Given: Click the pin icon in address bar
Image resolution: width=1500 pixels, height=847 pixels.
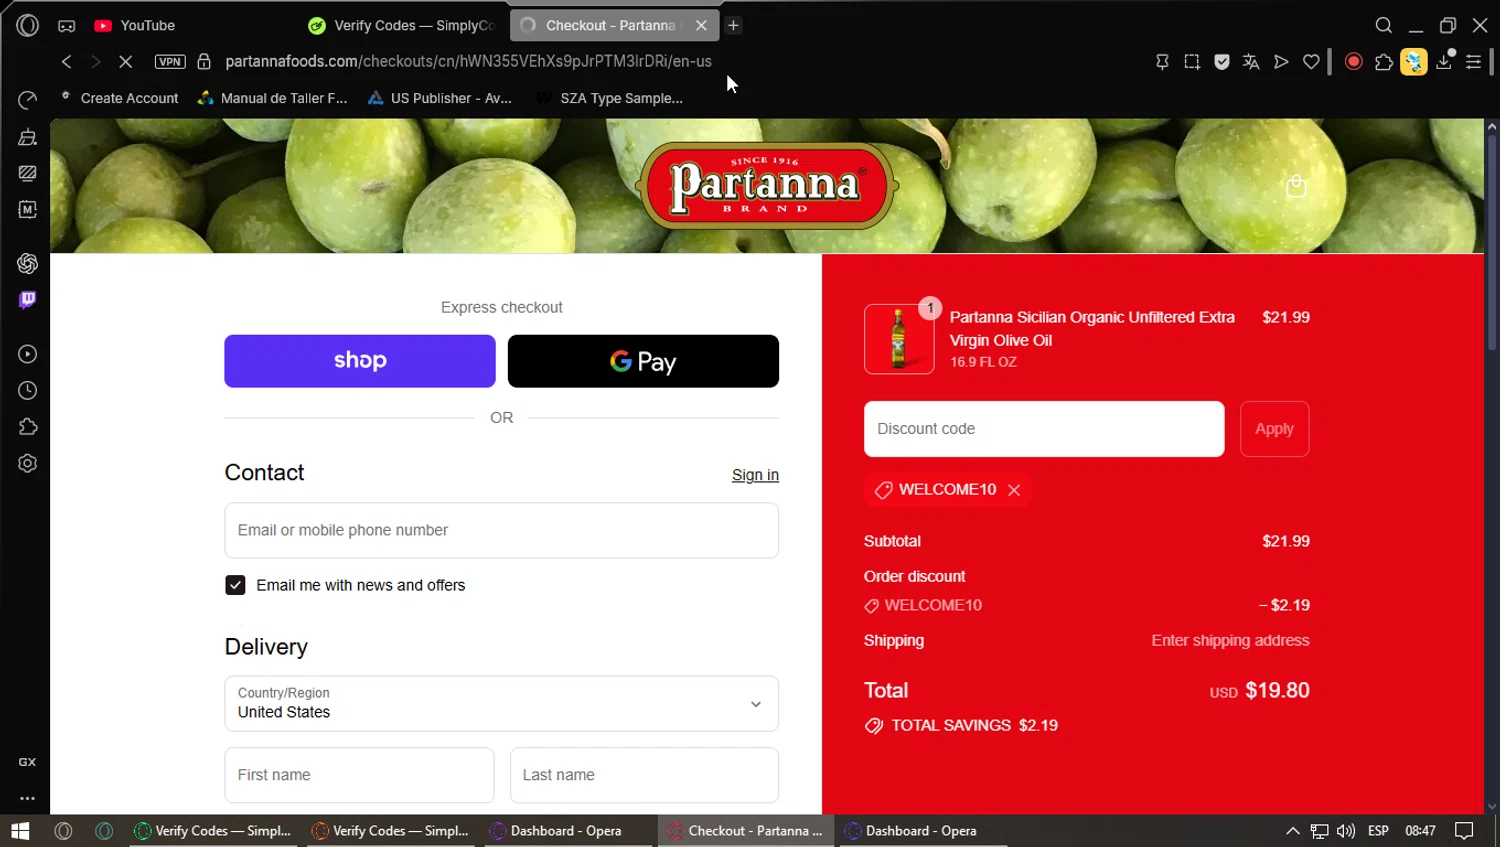Looking at the screenshot, I should tap(1162, 62).
